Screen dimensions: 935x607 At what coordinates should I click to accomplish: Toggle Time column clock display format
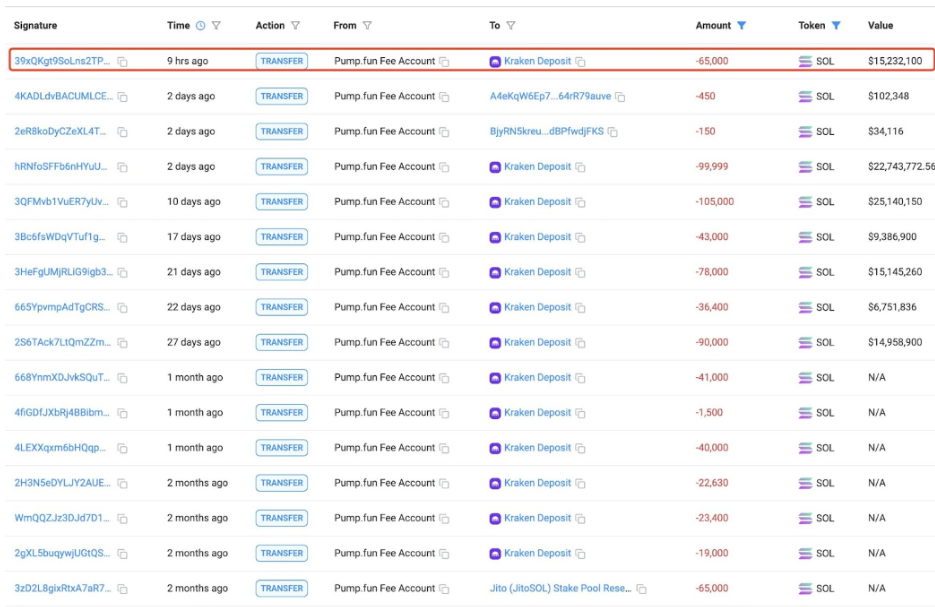[200, 26]
